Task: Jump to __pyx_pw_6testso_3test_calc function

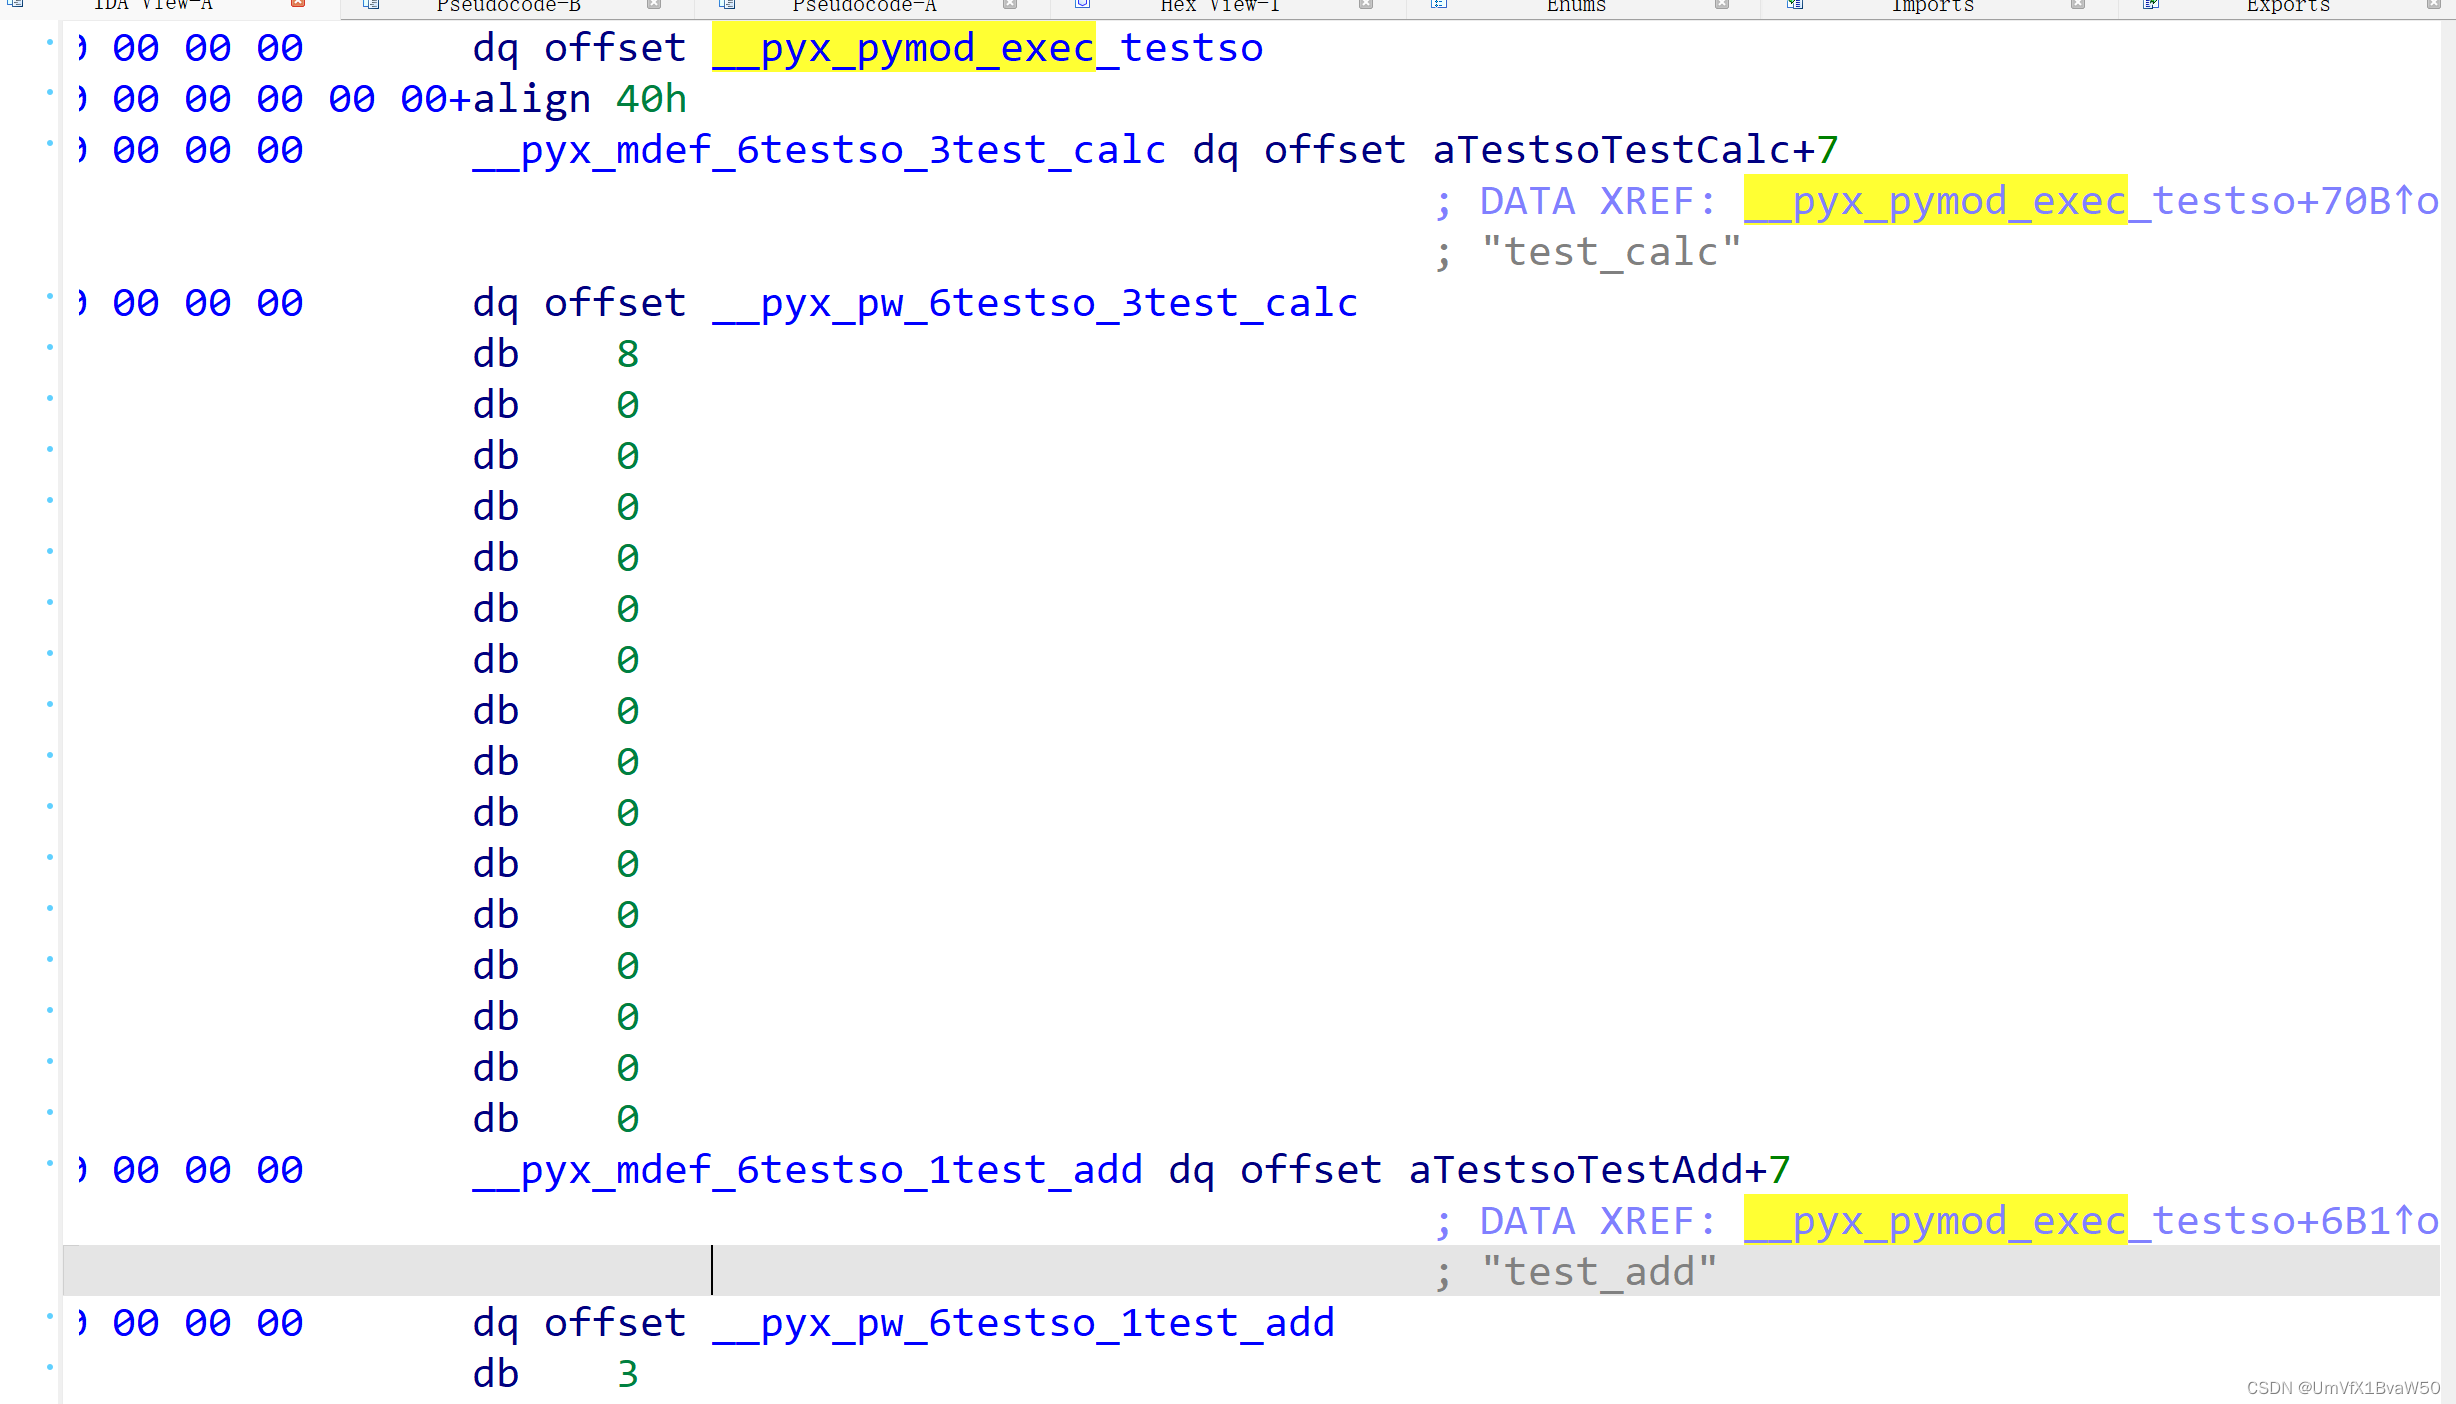Action: point(1035,303)
